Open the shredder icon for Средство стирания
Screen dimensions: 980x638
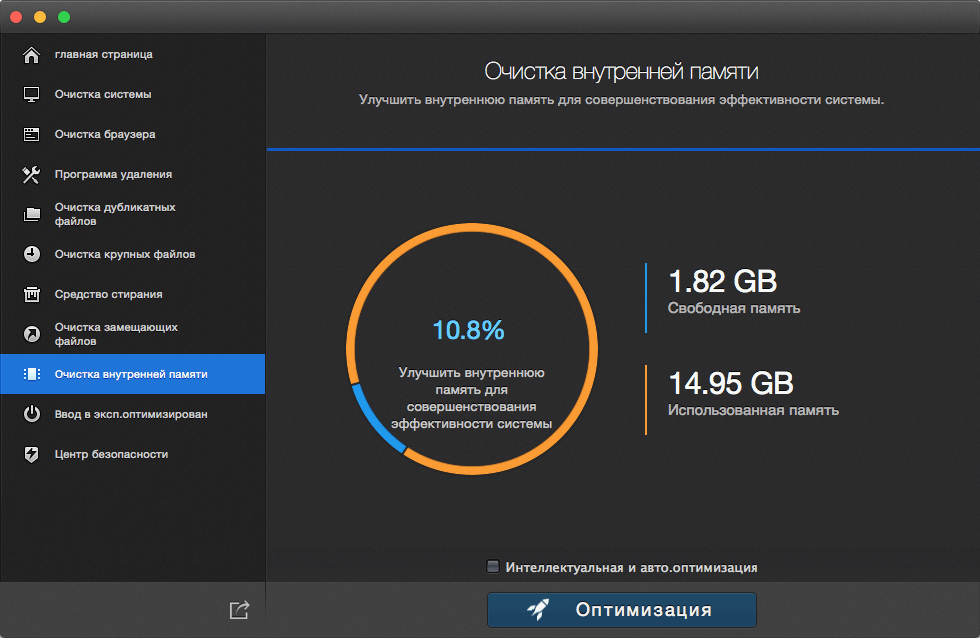(31, 294)
